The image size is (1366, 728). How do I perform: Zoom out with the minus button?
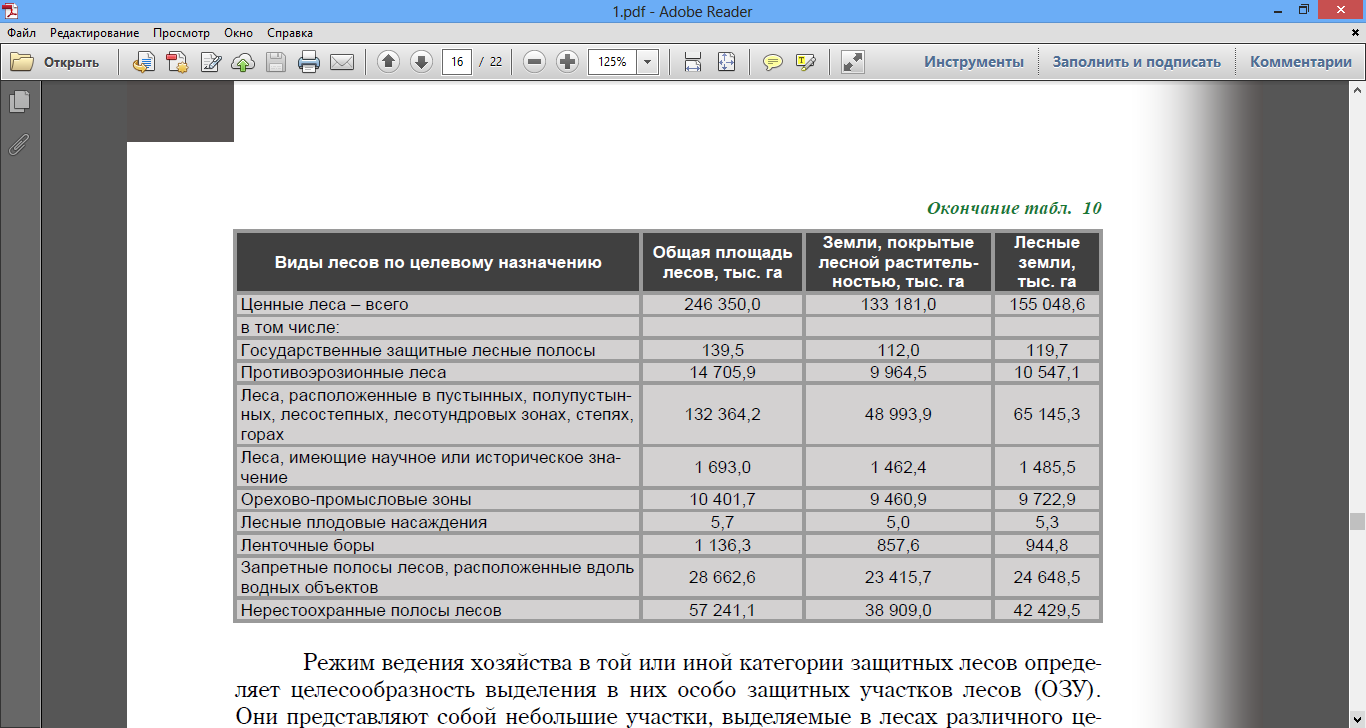535,62
